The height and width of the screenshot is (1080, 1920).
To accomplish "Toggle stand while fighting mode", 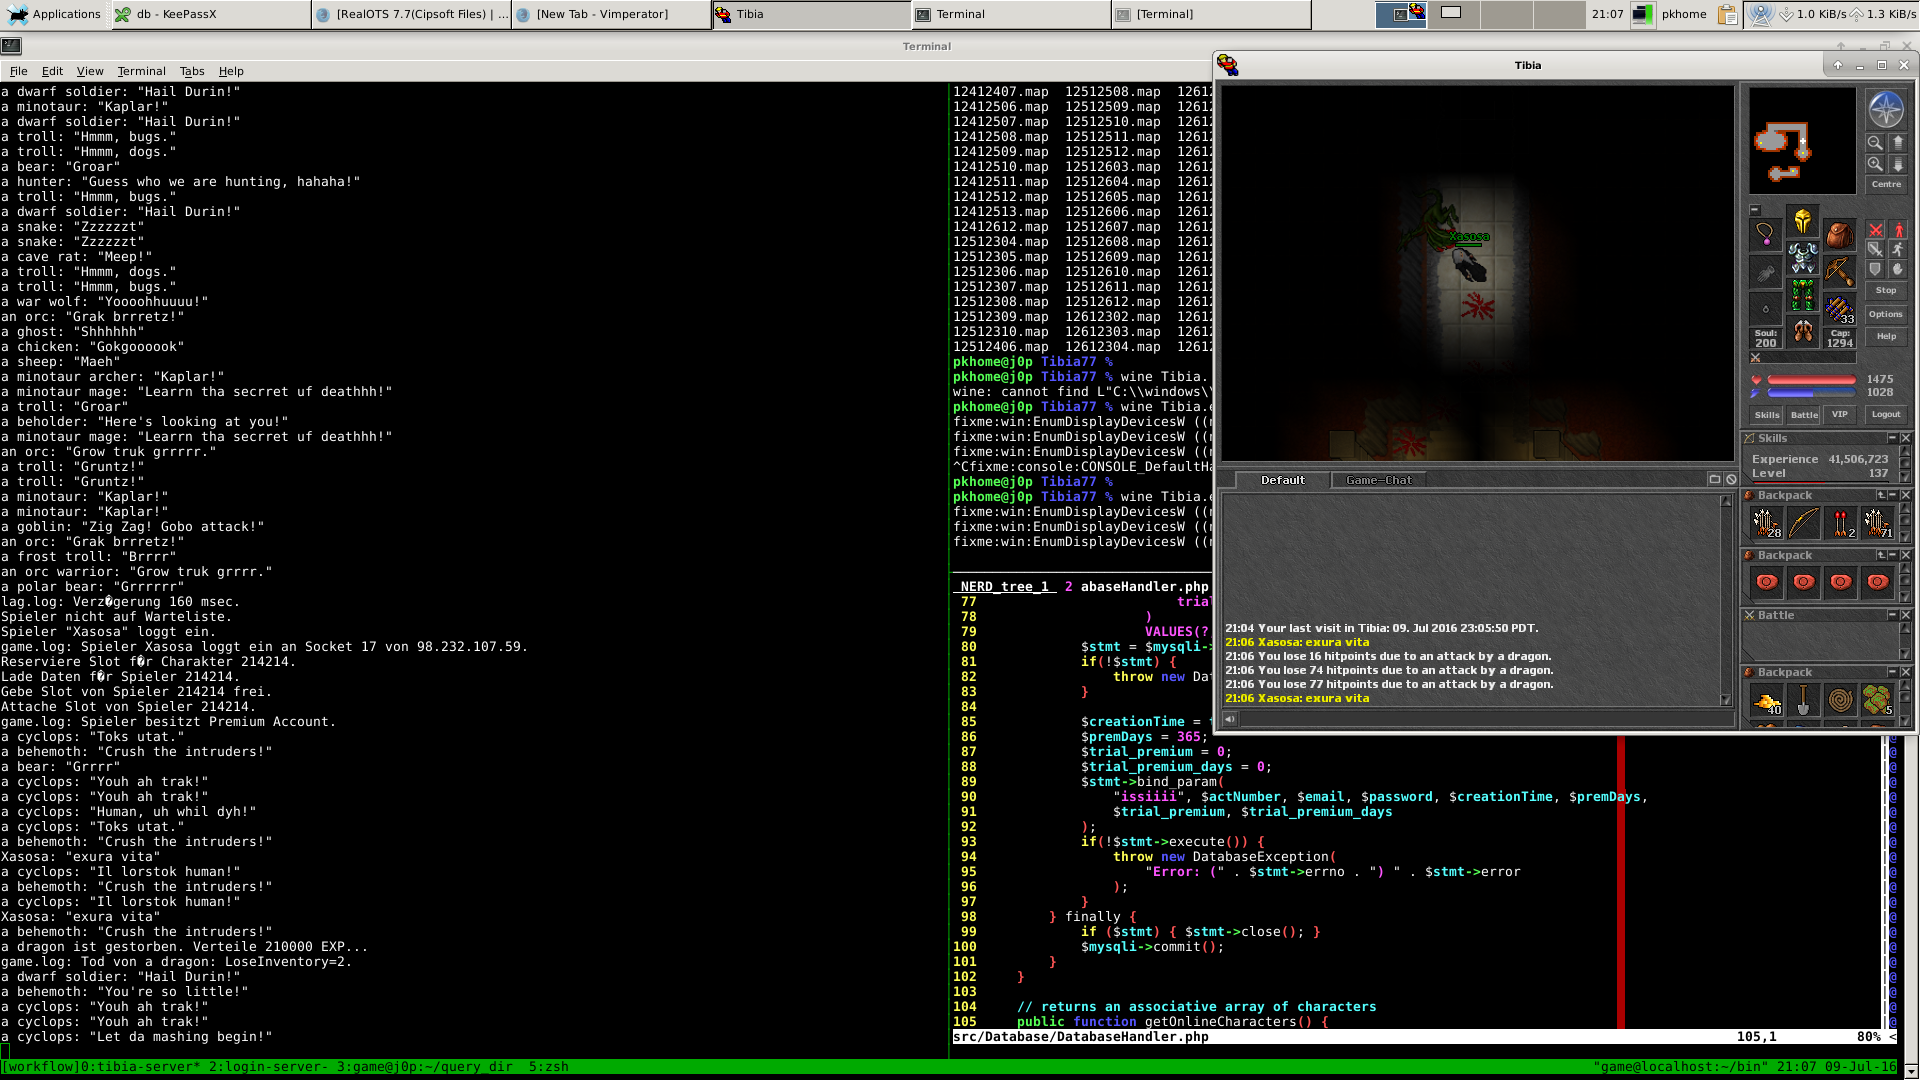I will [x=1898, y=230].
